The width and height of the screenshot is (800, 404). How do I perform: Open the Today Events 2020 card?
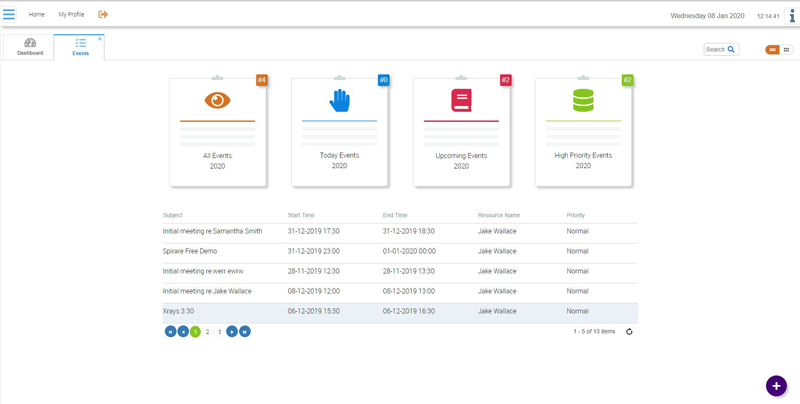(340, 132)
